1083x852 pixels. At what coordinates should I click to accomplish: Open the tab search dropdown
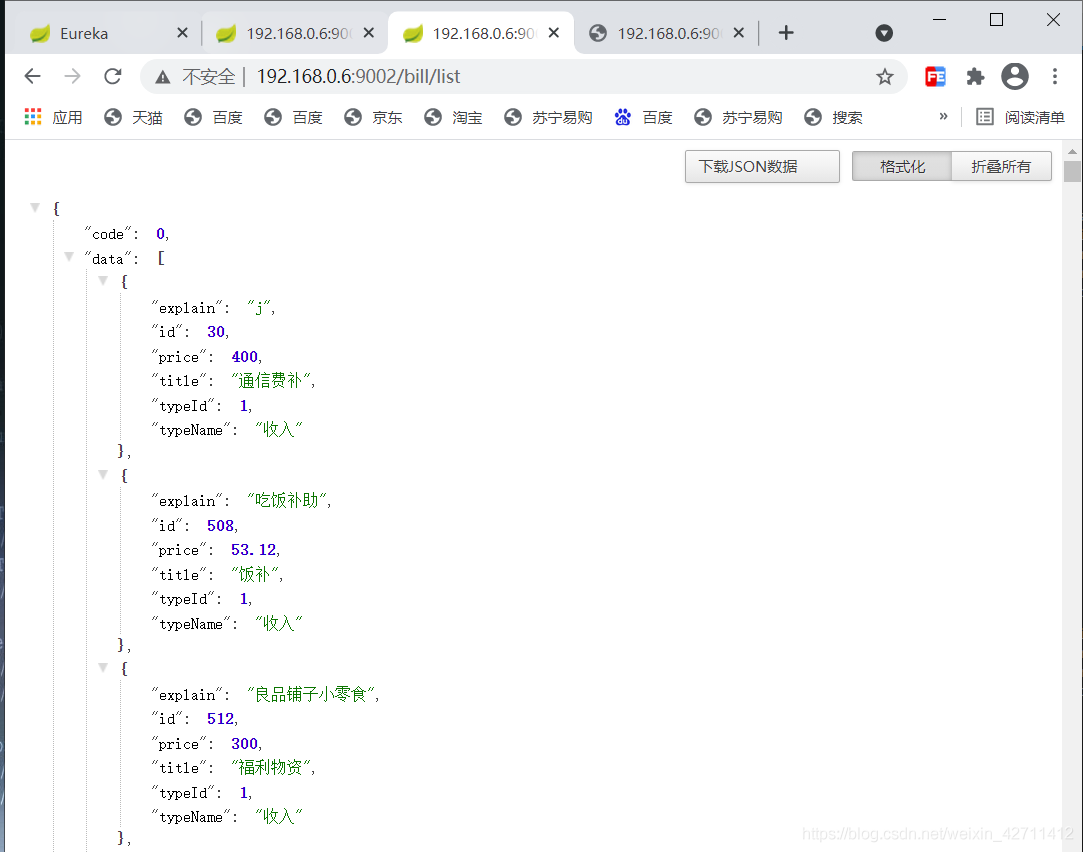(x=884, y=33)
